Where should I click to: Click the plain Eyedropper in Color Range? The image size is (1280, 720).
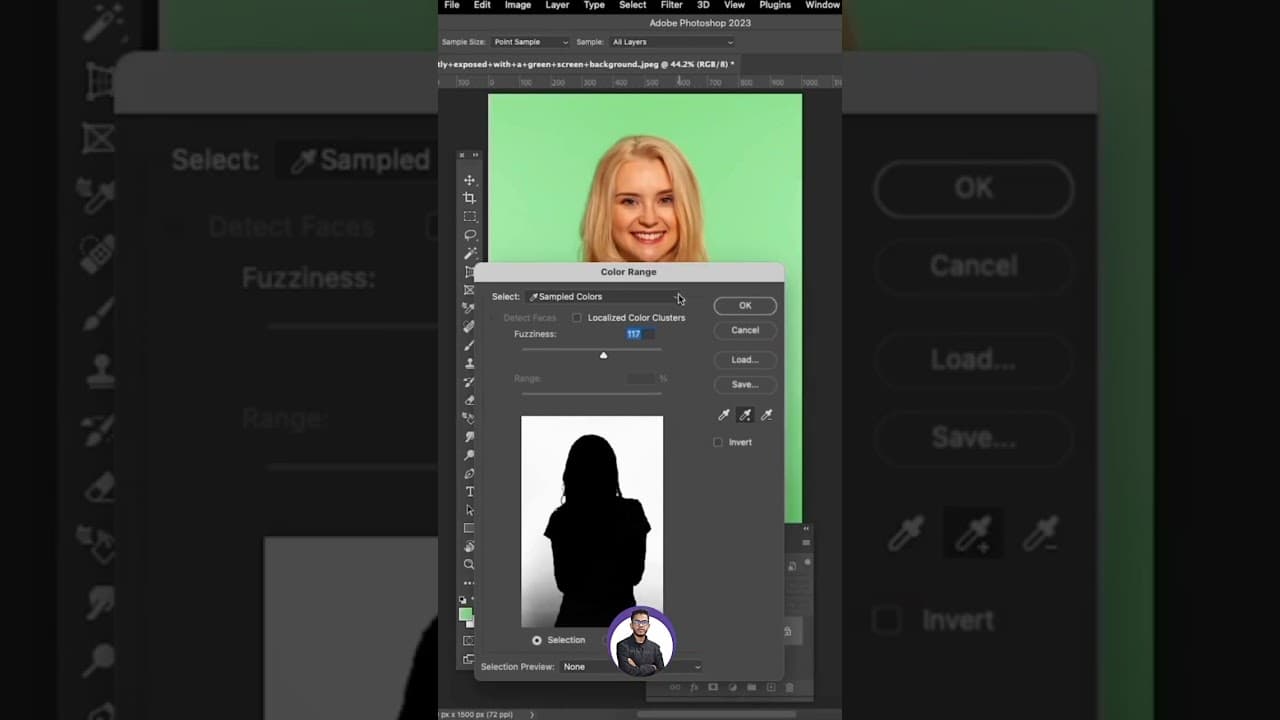(724, 415)
